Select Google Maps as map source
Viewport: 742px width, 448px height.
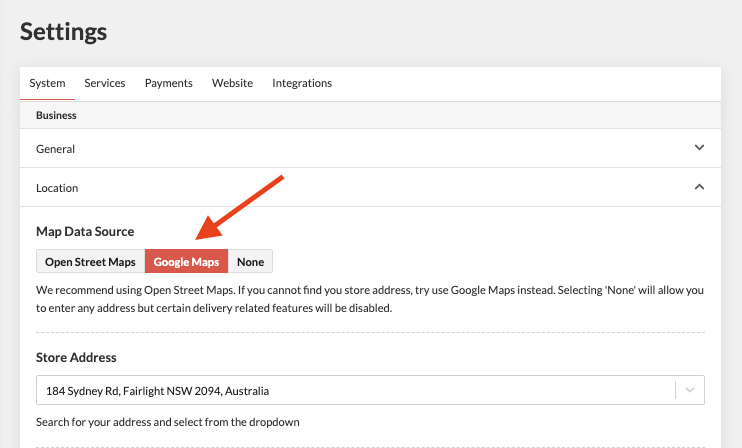[x=186, y=262]
